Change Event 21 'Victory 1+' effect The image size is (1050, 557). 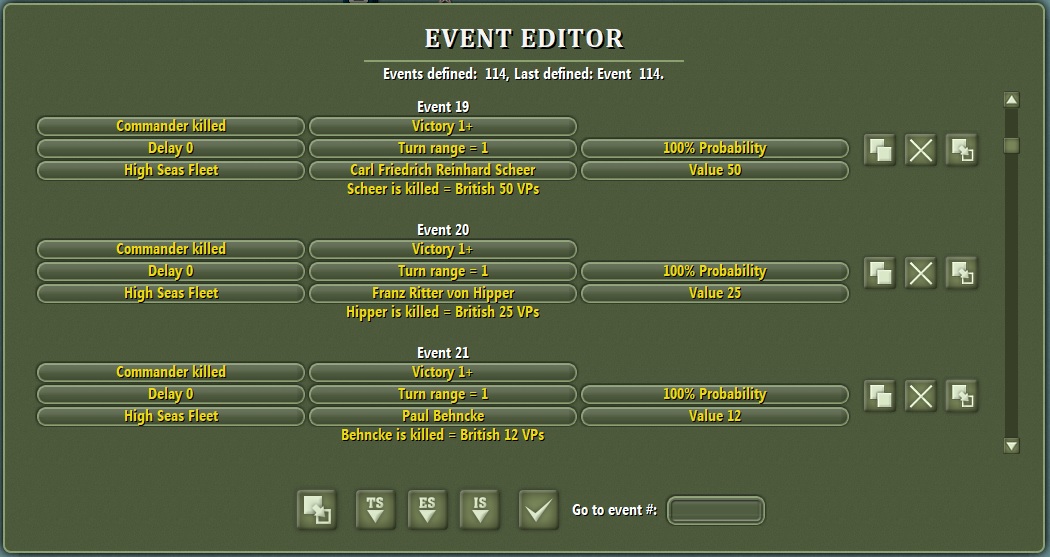coord(443,373)
